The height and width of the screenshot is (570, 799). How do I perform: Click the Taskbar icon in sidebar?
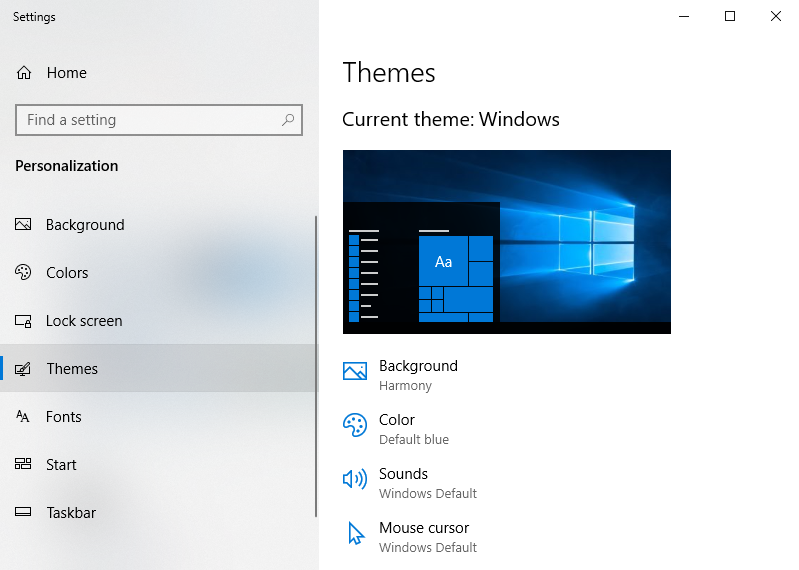point(23,512)
